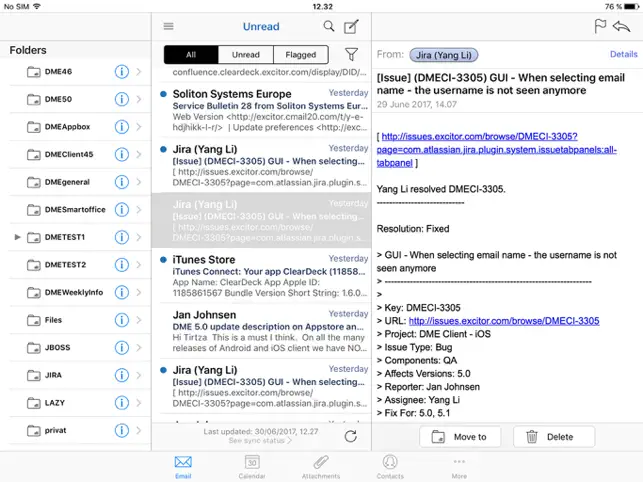Flag the open message
Screen dimensions: 643x482
(x=601, y=27)
